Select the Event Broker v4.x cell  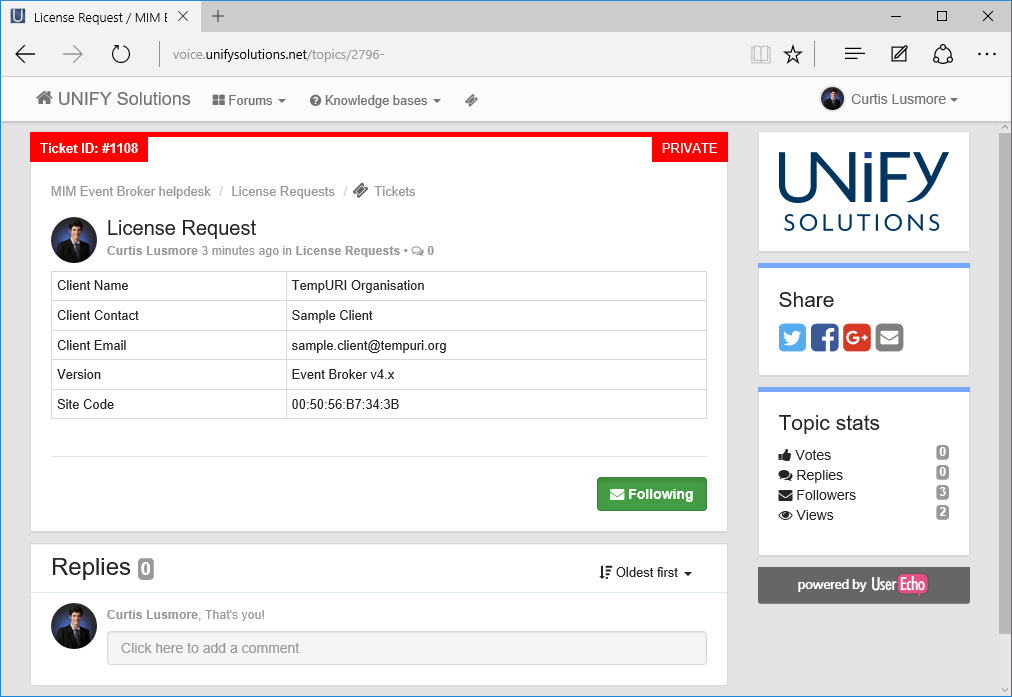click(x=496, y=375)
